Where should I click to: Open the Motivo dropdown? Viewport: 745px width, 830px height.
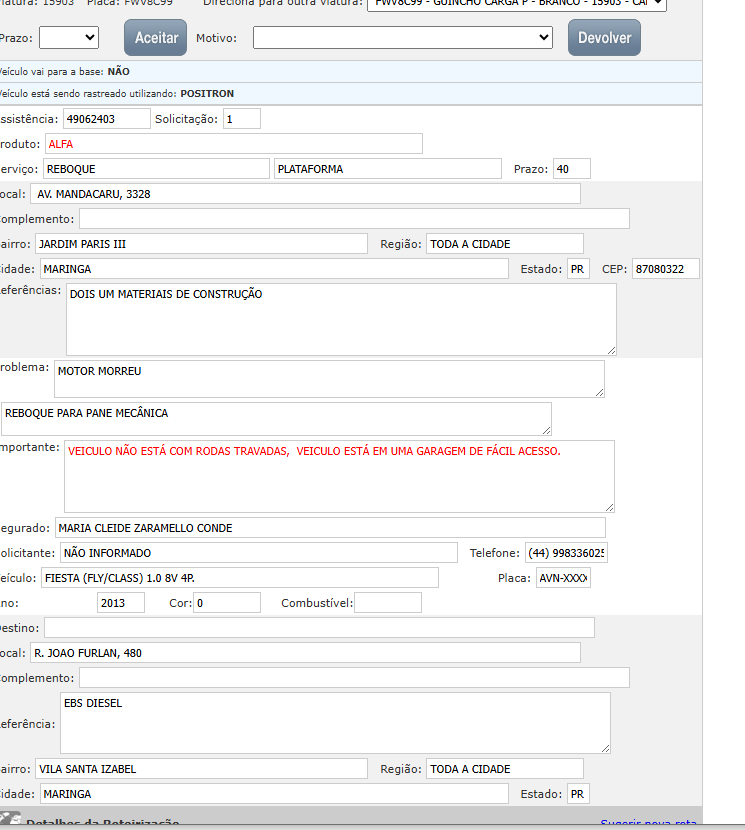coord(402,38)
